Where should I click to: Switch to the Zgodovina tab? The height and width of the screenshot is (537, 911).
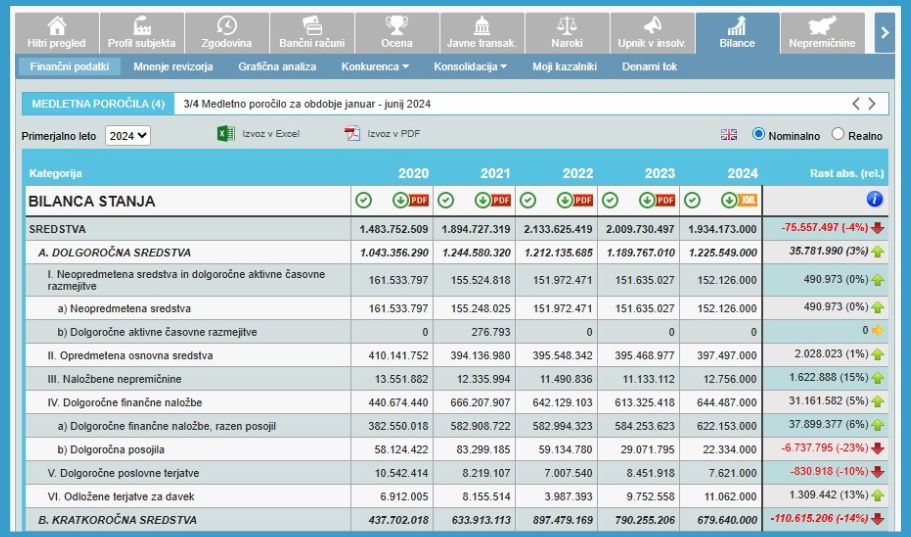tap(227, 33)
